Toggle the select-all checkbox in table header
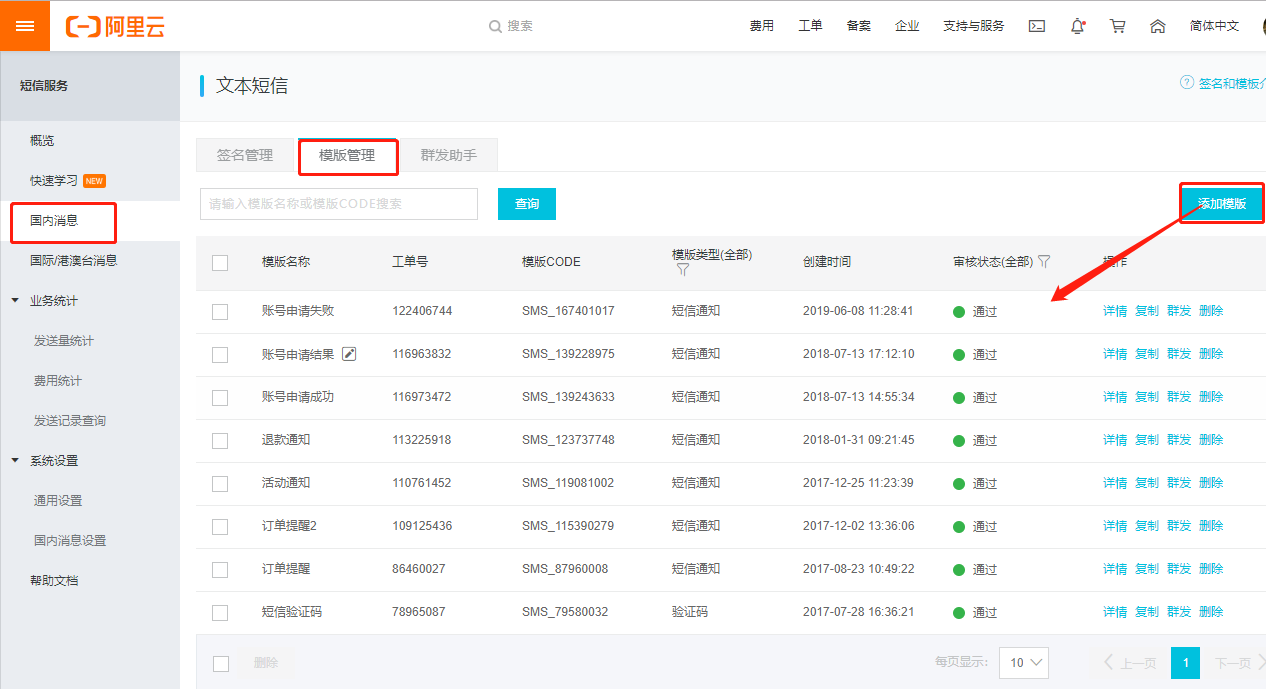The image size is (1266, 689). (x=220, y=262)
